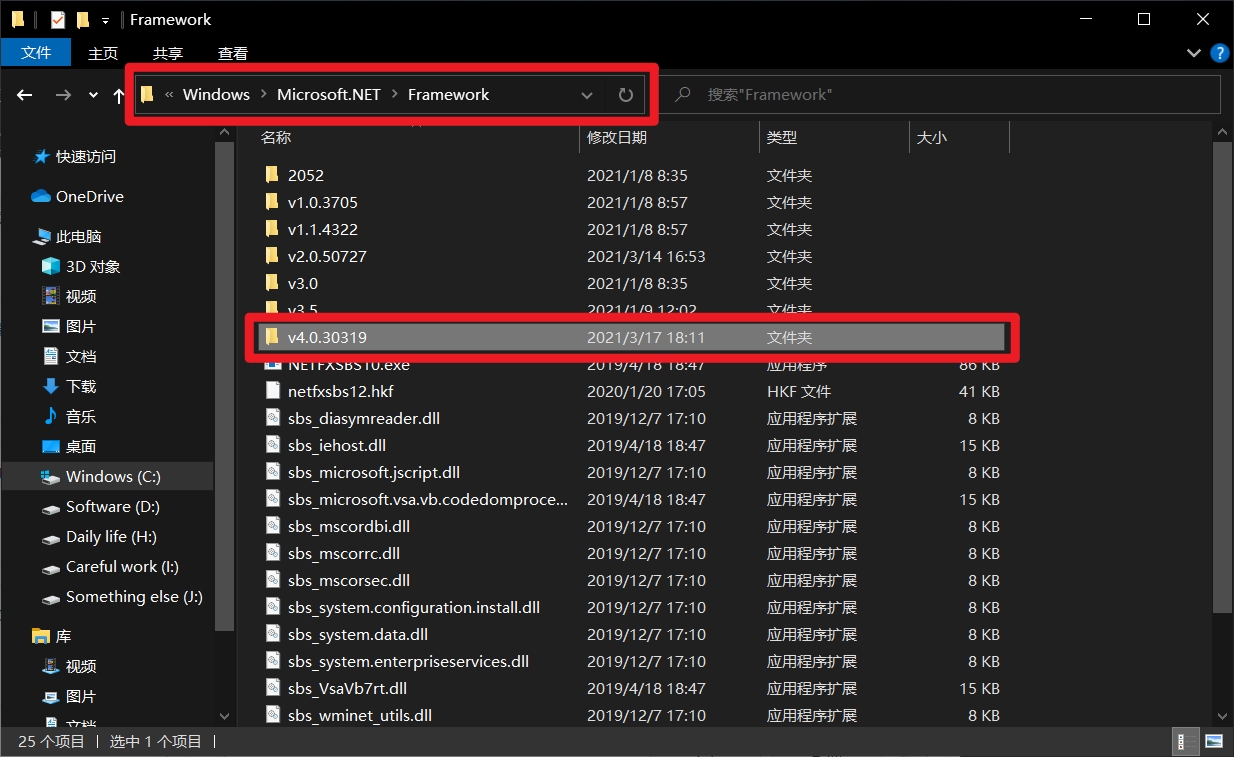
Task: Go up one folder level
Action: tap(119, 95)
